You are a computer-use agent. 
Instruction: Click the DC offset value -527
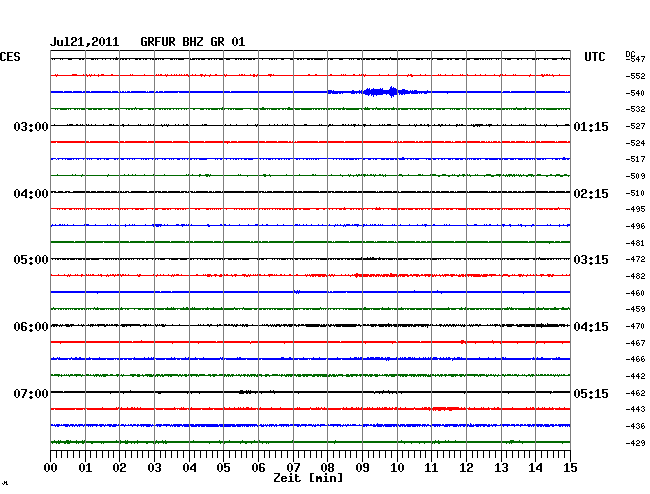click(x=635, y=126)
